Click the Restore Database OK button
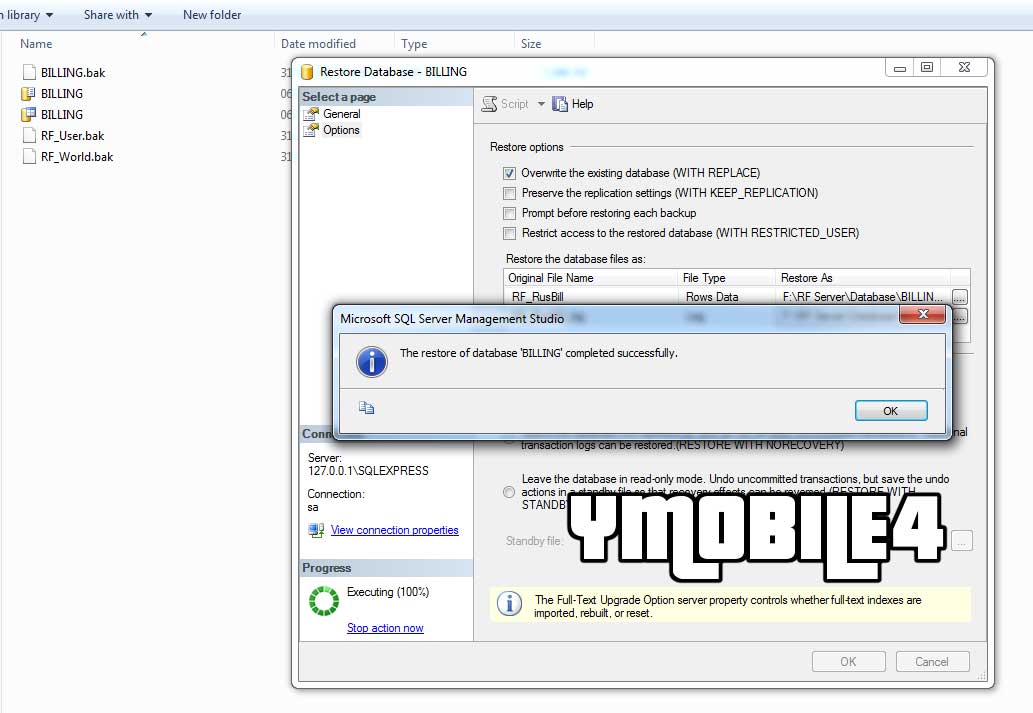Image resolution: width=1033 pixels, height=713 pixels. 849,662
